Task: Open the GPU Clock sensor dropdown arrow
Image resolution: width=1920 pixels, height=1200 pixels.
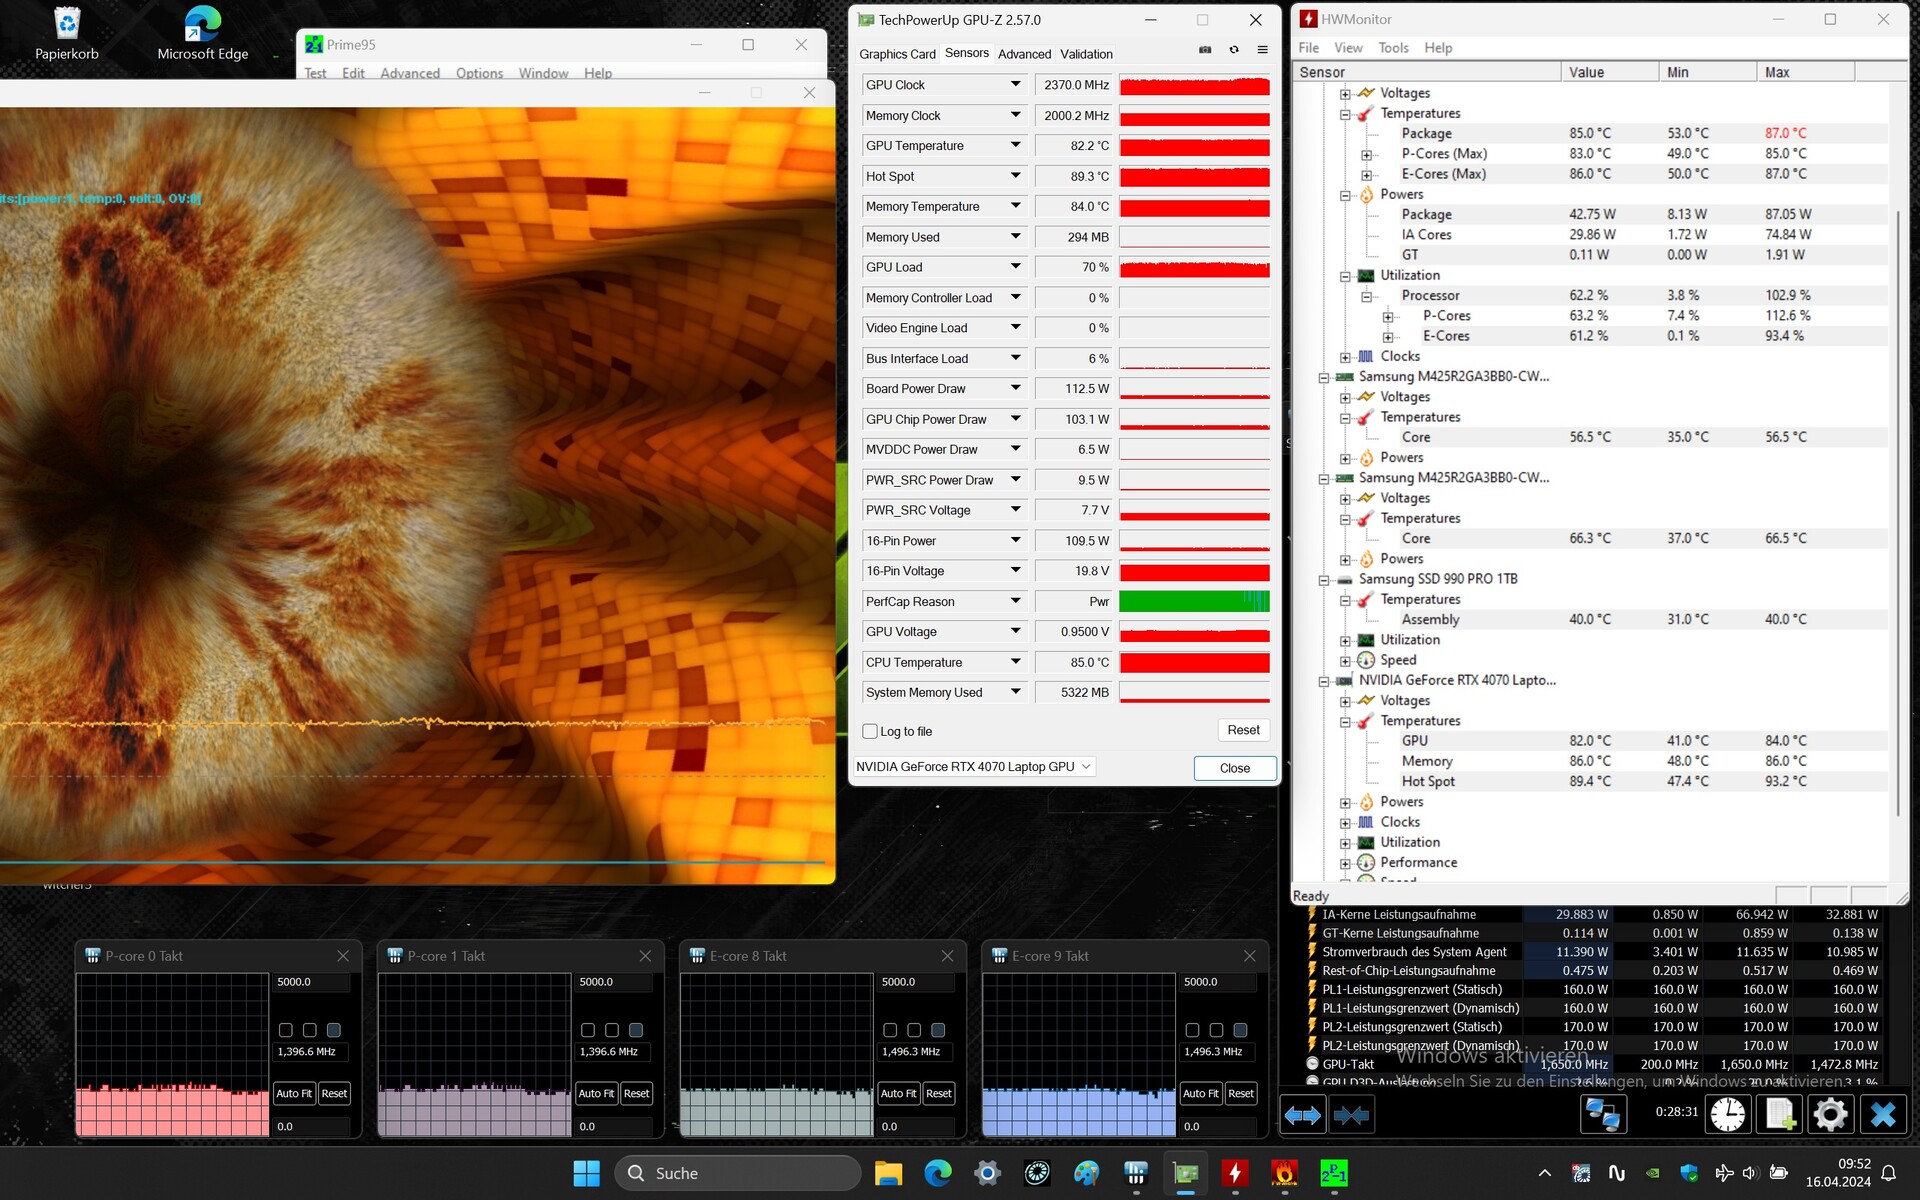Action: click(x=1016, y=85)
